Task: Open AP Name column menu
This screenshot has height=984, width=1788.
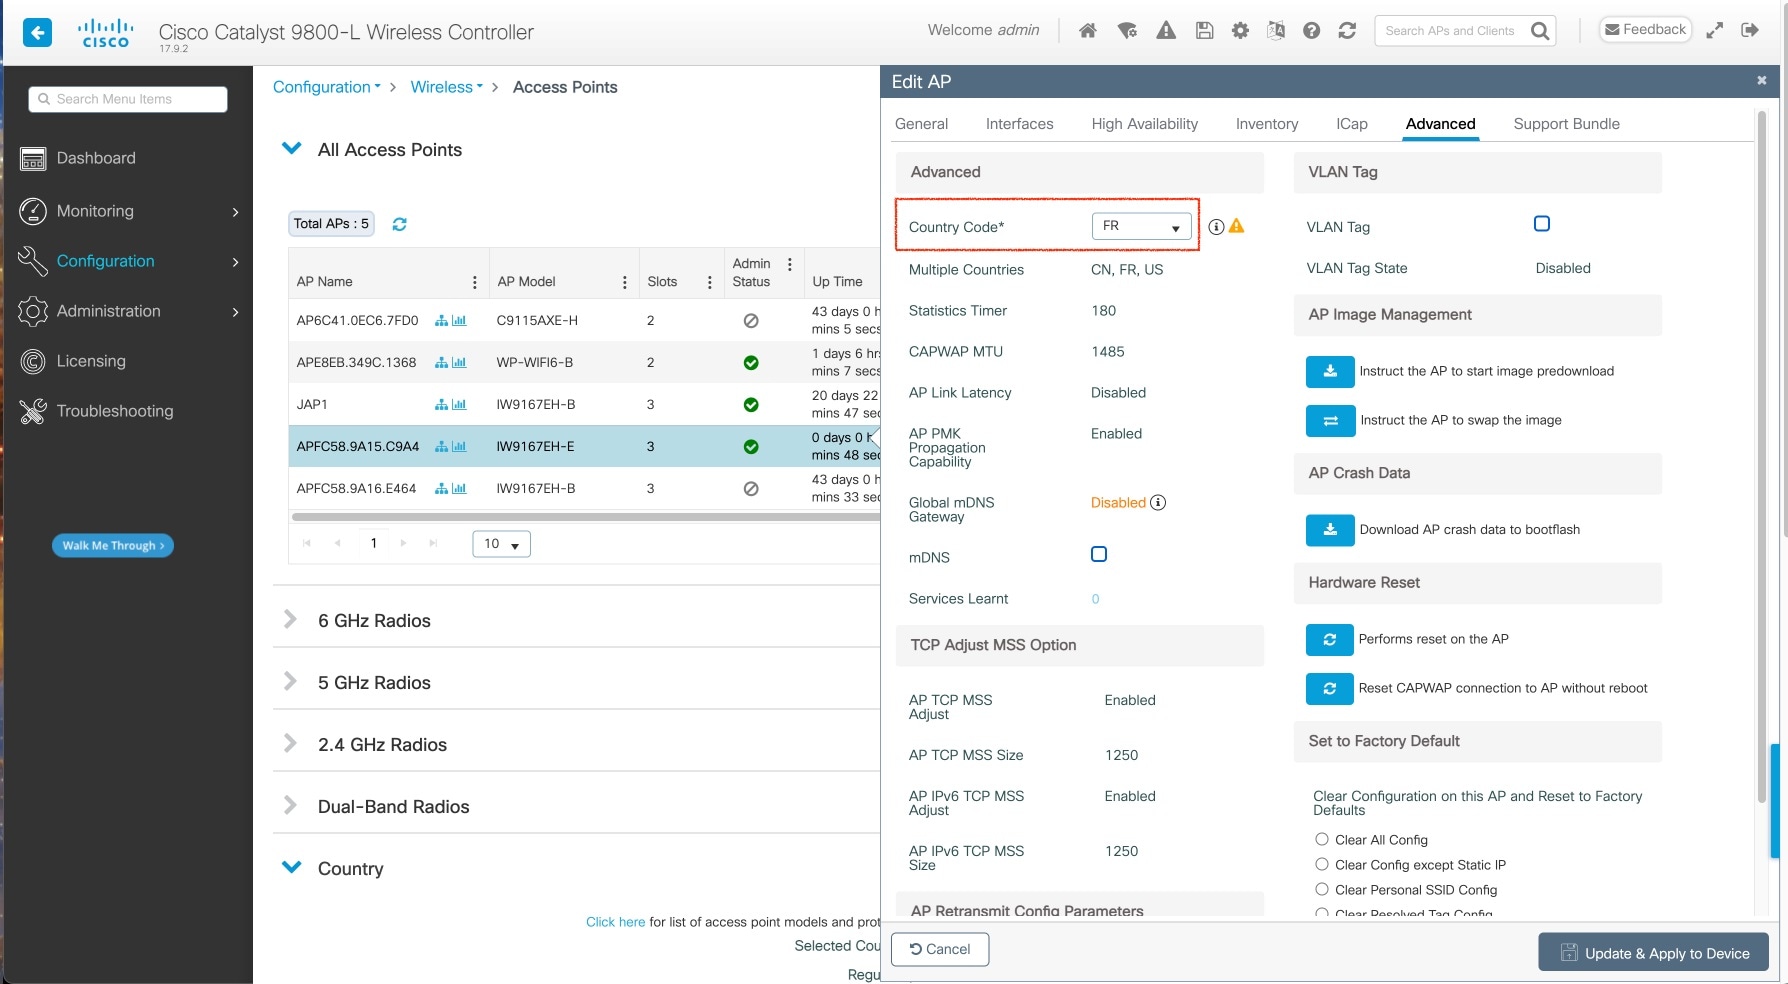Action: [x=475, y=283]
